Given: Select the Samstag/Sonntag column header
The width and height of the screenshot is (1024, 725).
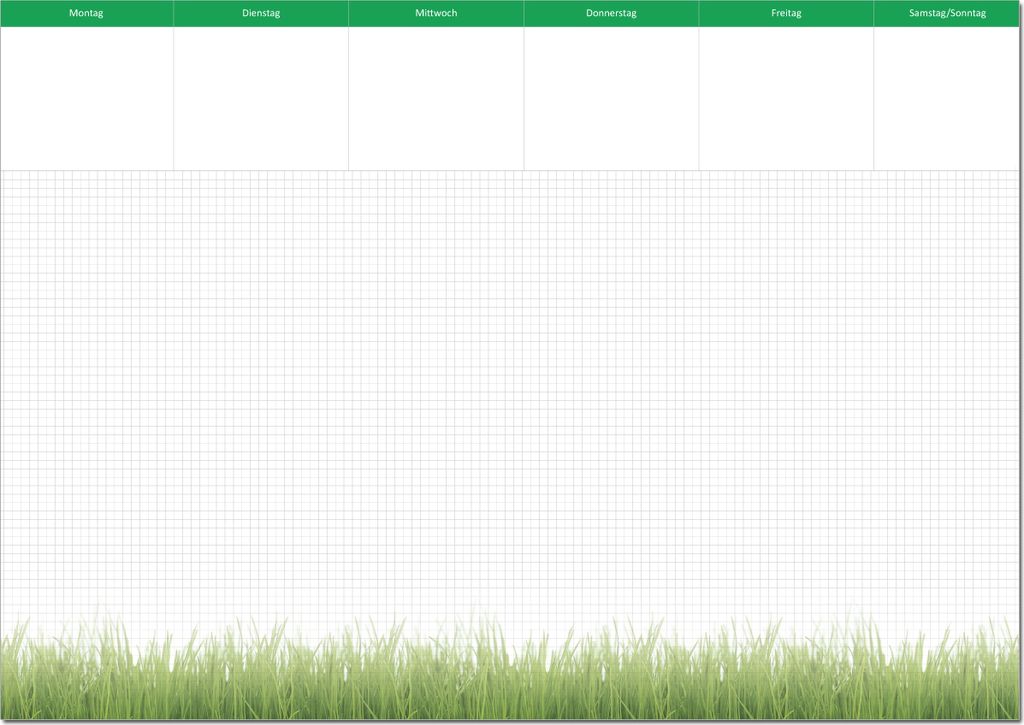Looking at the screenshot, I should point(947,13).
